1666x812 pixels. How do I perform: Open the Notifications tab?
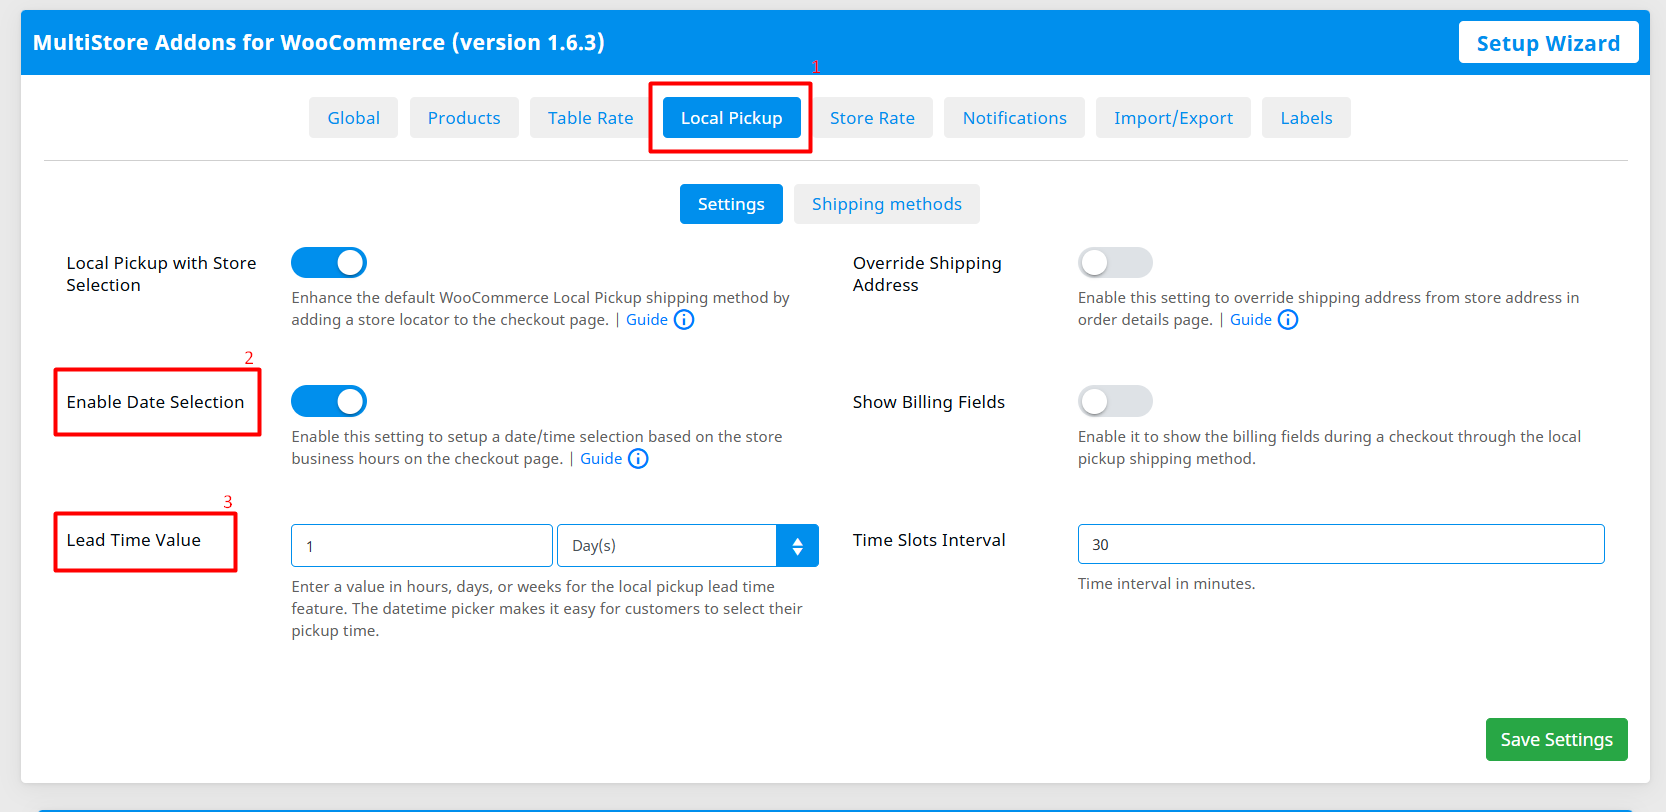1014,118
